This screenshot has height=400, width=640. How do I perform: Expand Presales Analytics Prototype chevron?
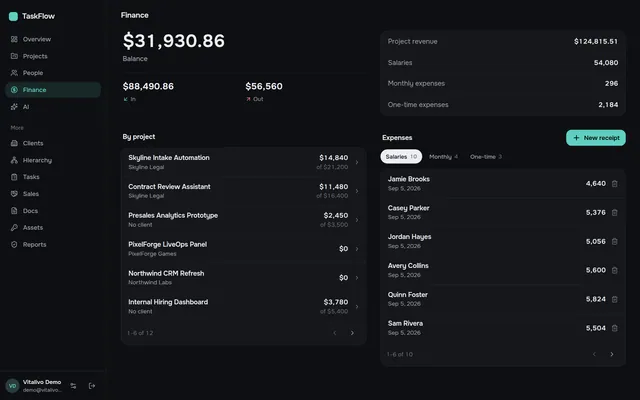click(357, 220)
